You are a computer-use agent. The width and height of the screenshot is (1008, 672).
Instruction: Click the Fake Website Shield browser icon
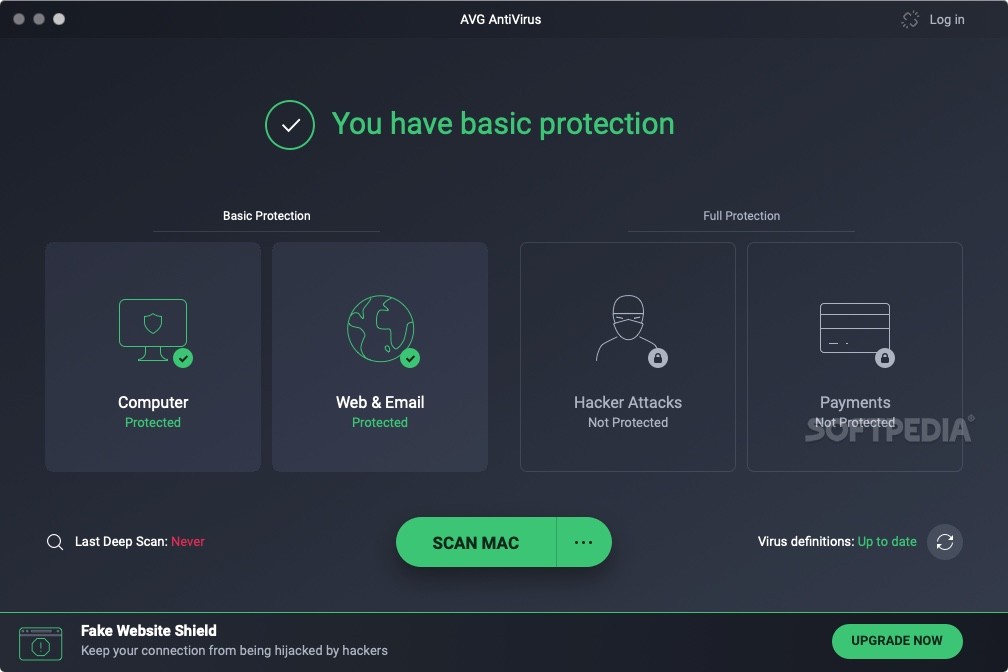pos(40,644)
